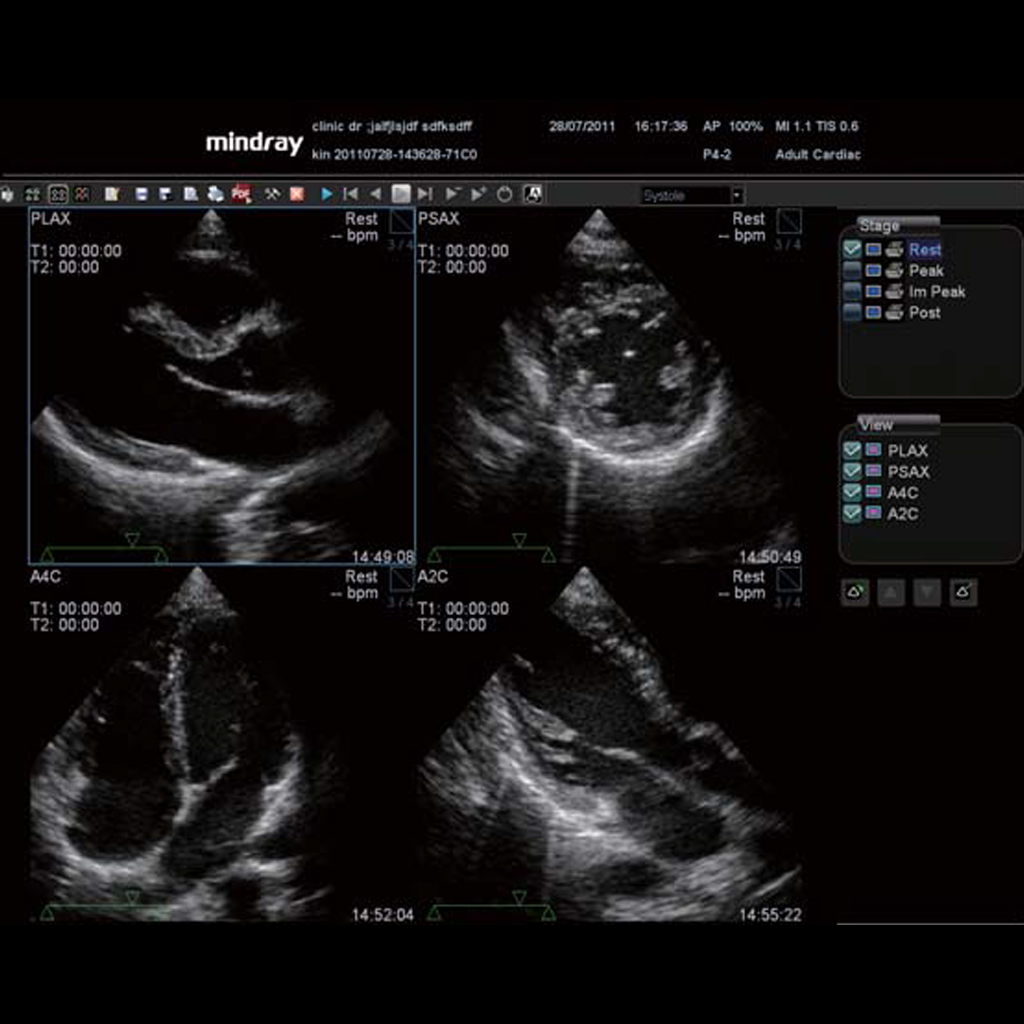Image resolution: width=1024 pixels, height=1024 pixels.
Task: Toggle the A2C view checkbox
Action: [x=852, y=514]
